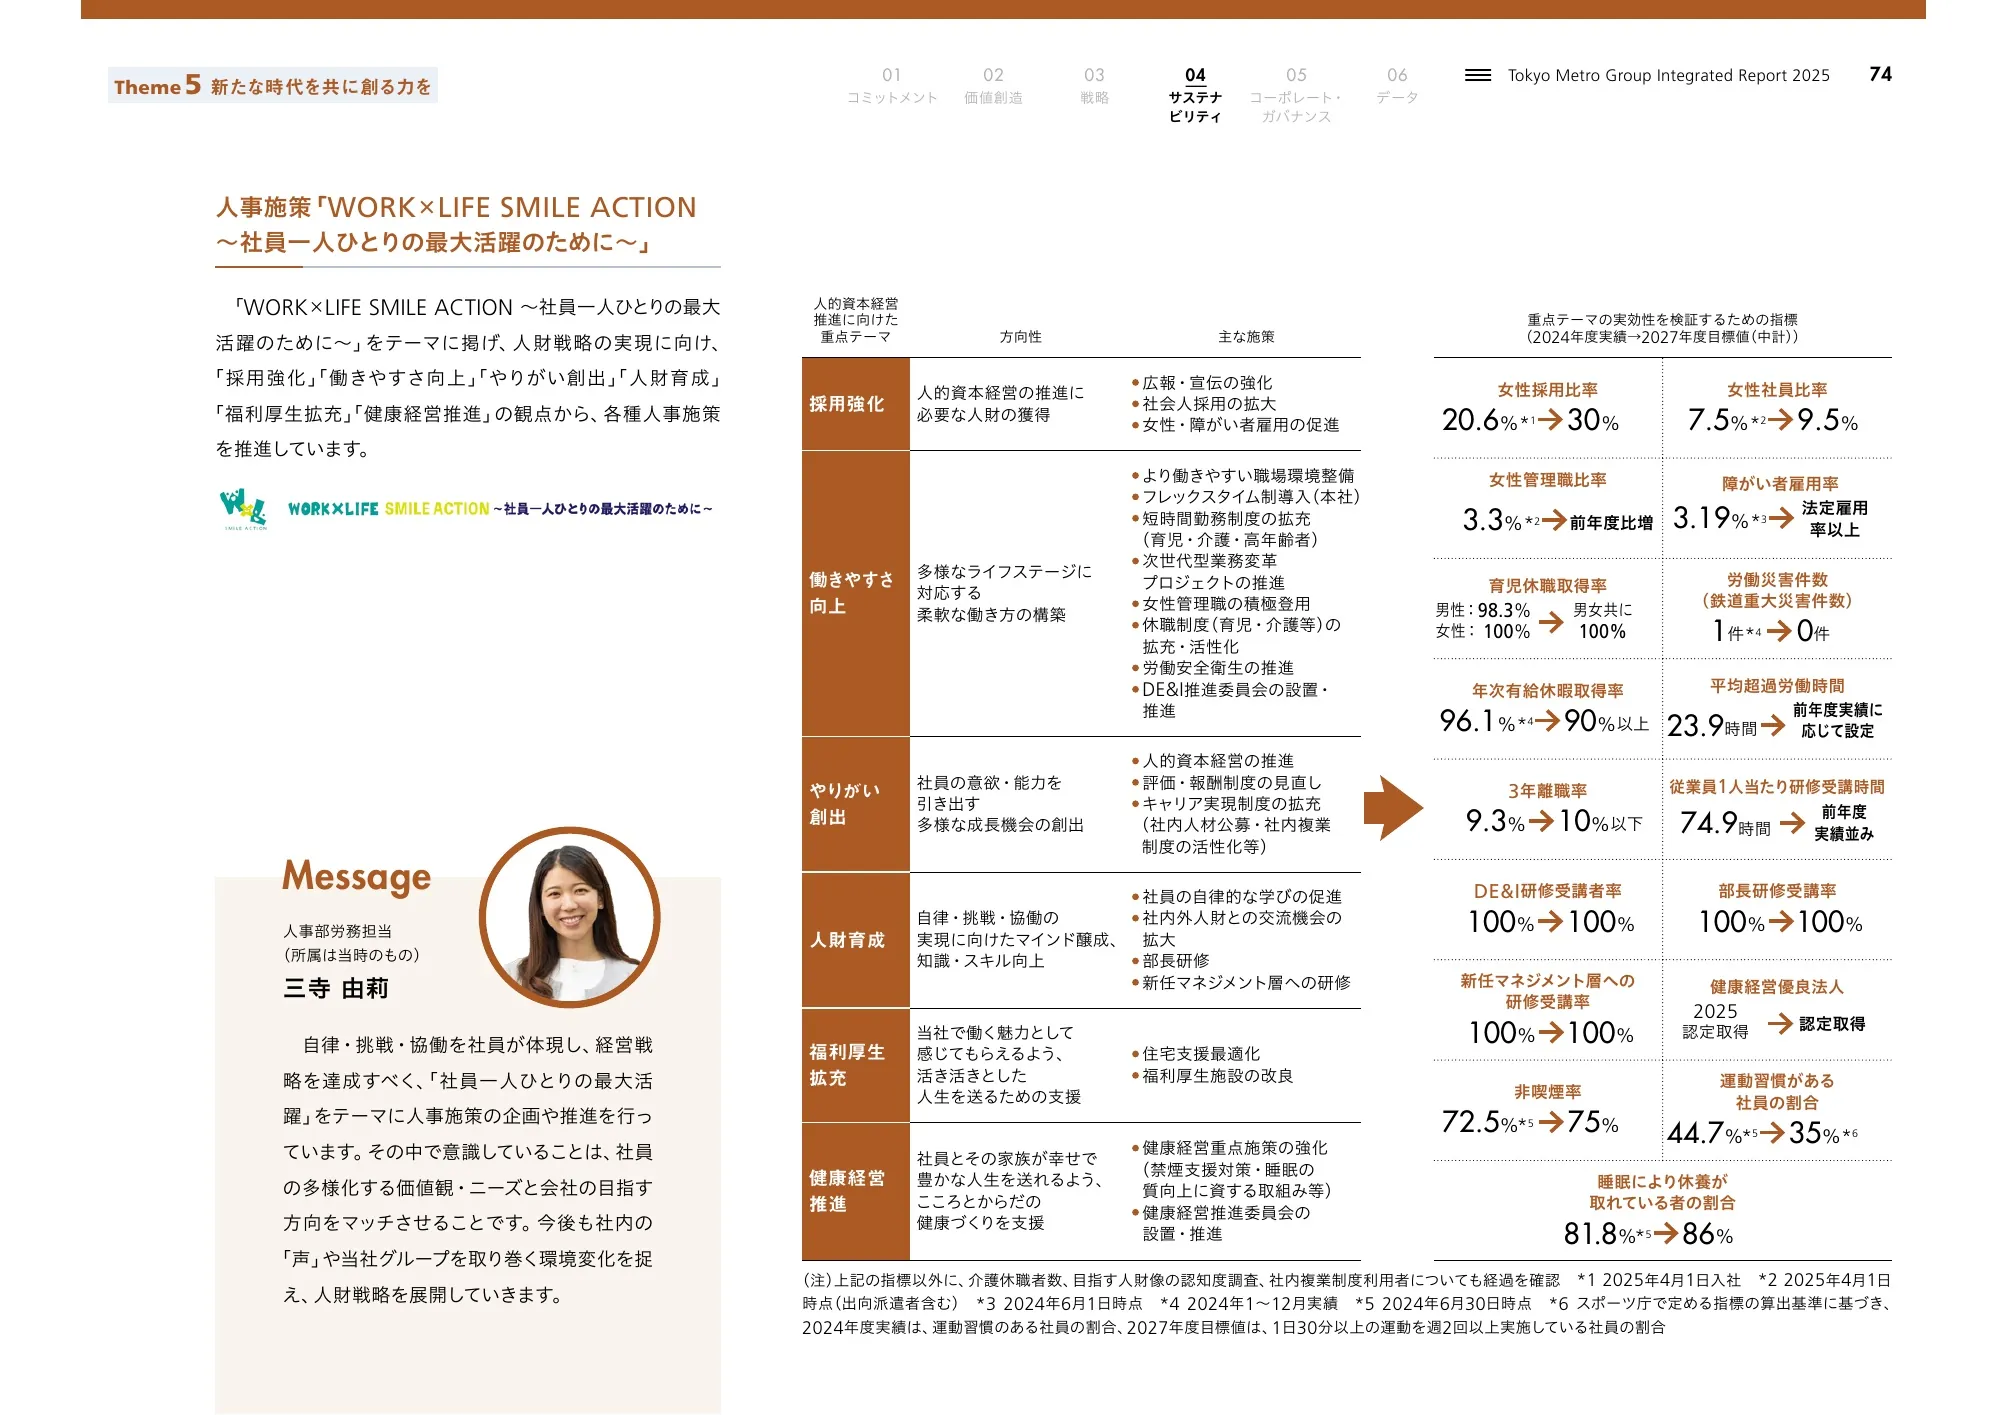2000x1415 pixels.
Task: Select the 働きやすさ向上 theme cell
Action: (856, 593)
